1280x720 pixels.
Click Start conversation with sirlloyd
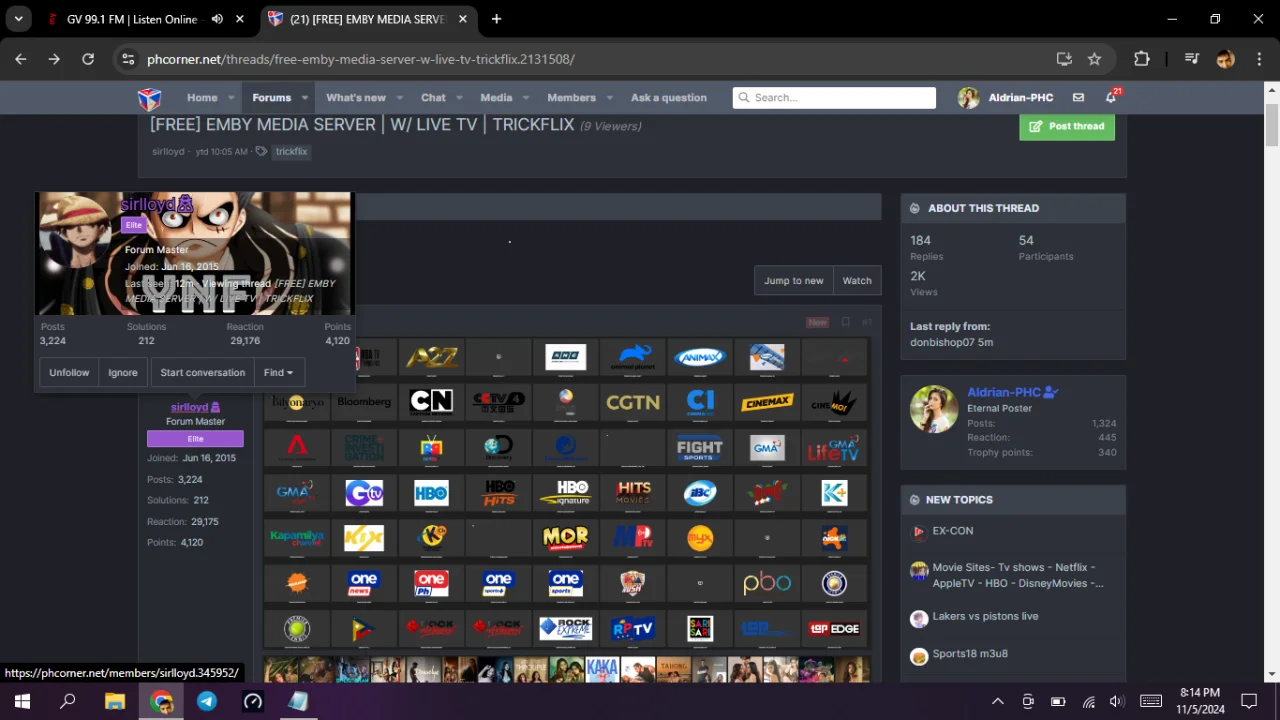203,373
